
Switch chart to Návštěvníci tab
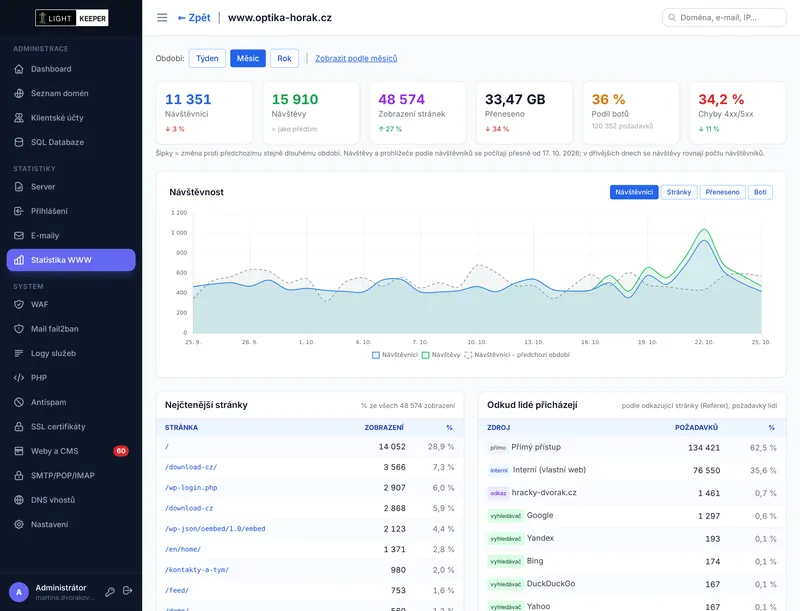pos(634,192)
